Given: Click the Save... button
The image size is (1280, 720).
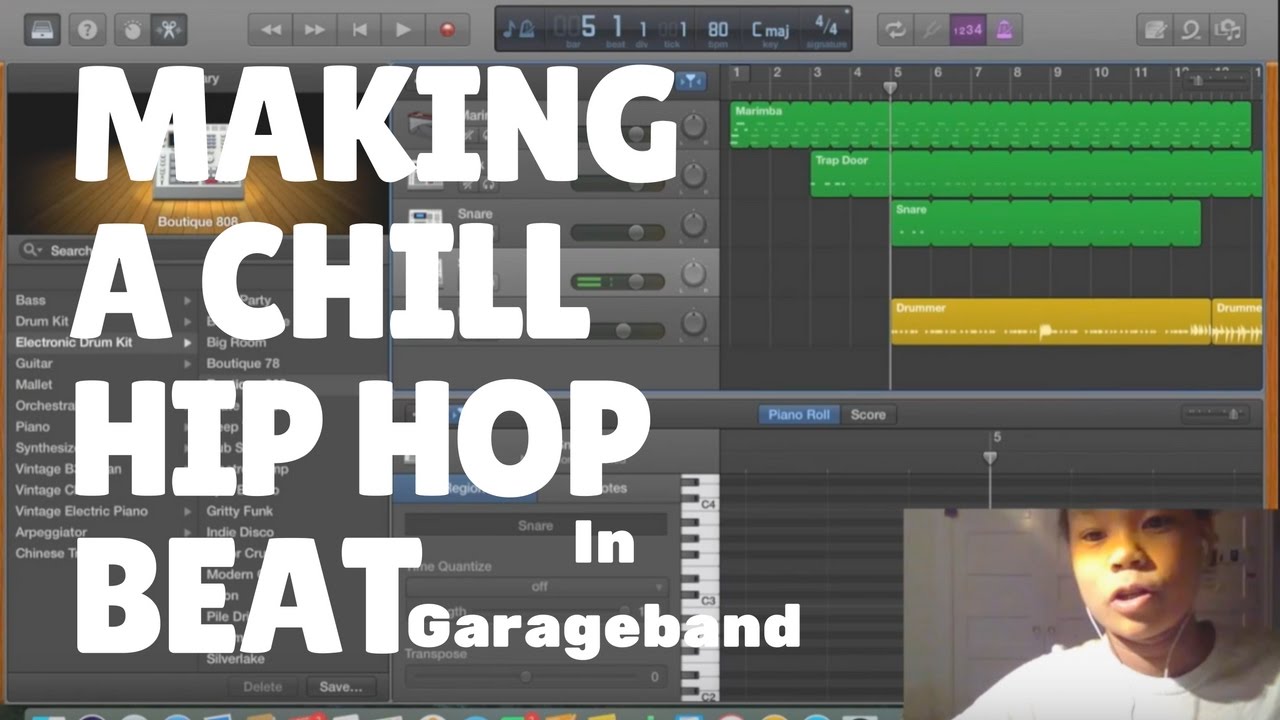Looking at the screenshot, I should (x=341, y=687).
